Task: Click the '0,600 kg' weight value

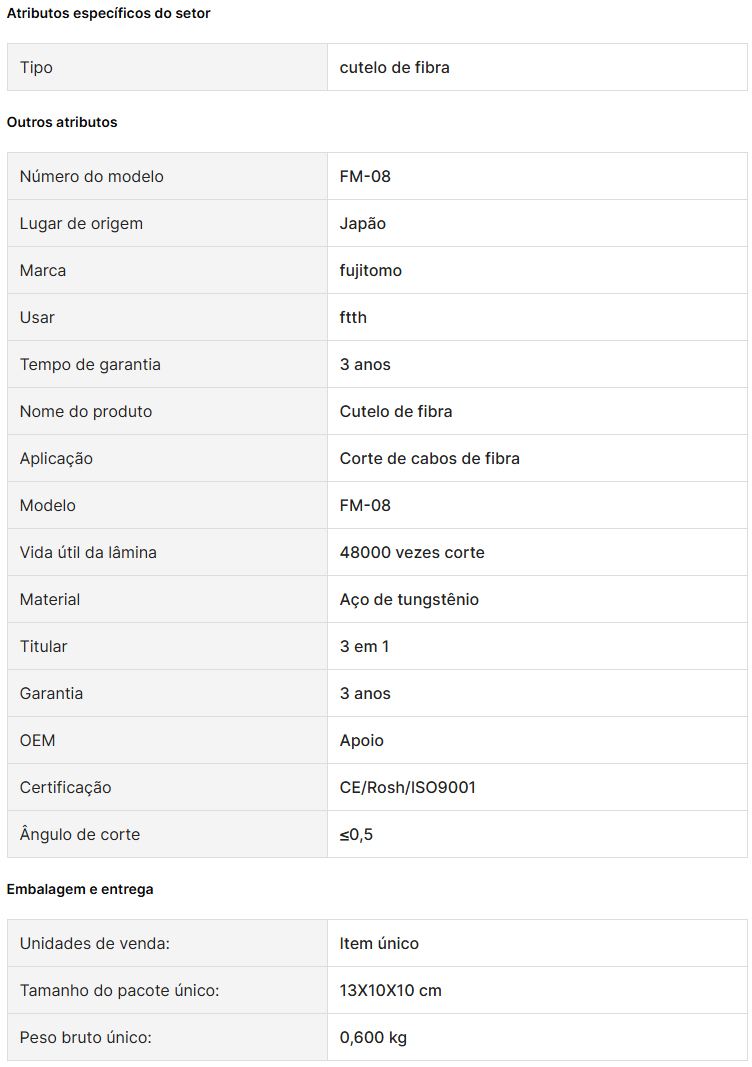Action: (x=373, y=1037)
